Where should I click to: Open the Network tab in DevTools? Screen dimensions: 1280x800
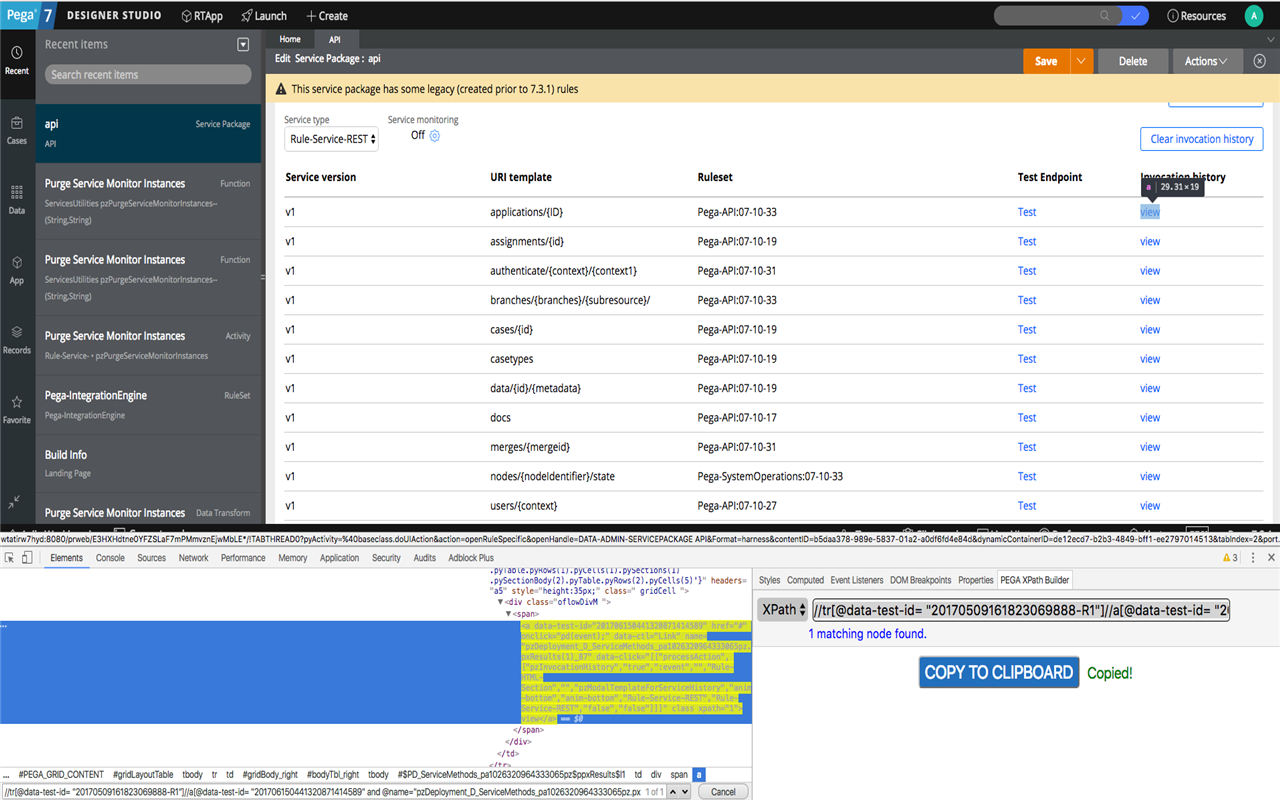coord(194,558)
